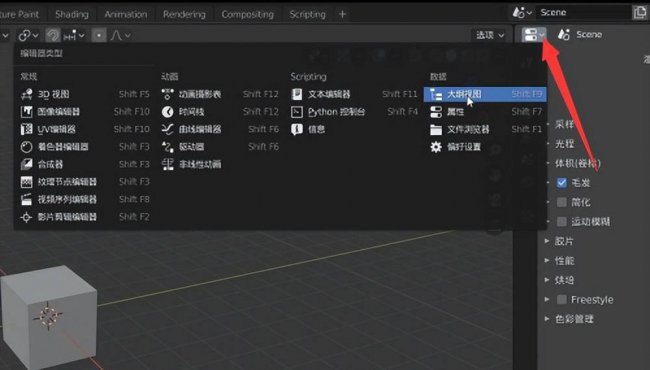This screenshot has height=370, width=650.
Task: Open the 动画摄影表 dope sheet
Action: point(220,94)
